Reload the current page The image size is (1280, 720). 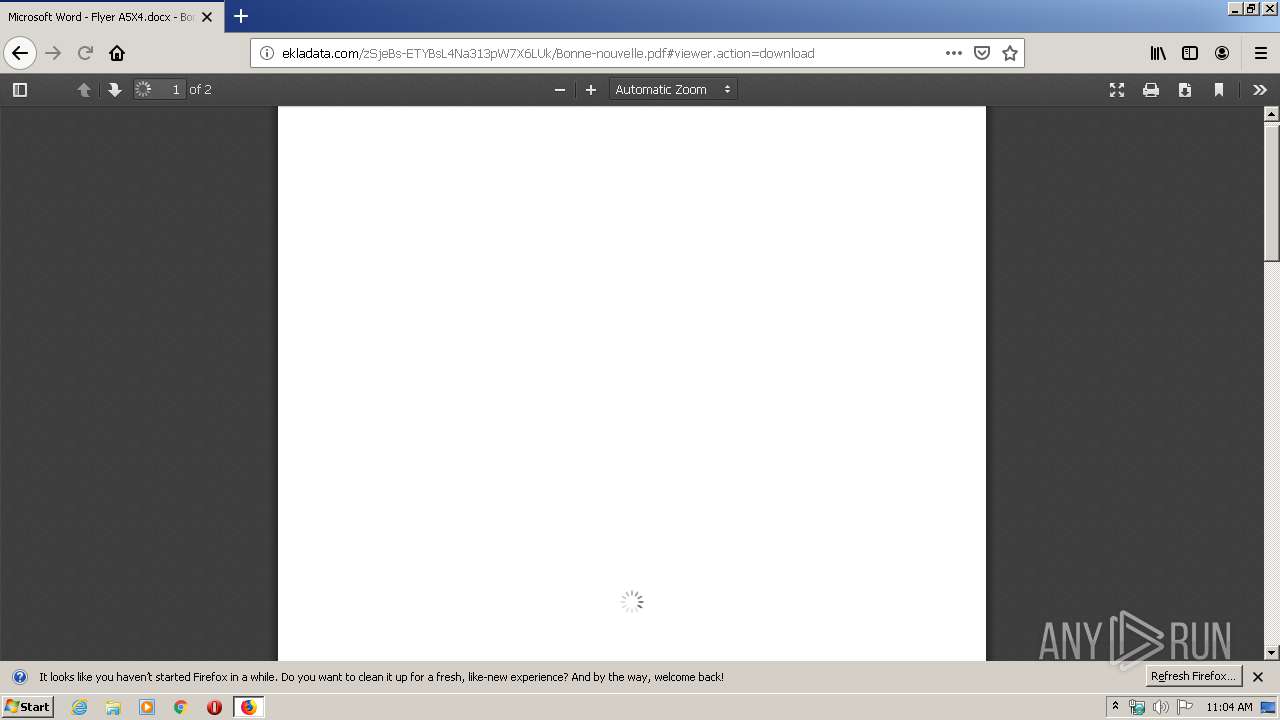point(85,53)
